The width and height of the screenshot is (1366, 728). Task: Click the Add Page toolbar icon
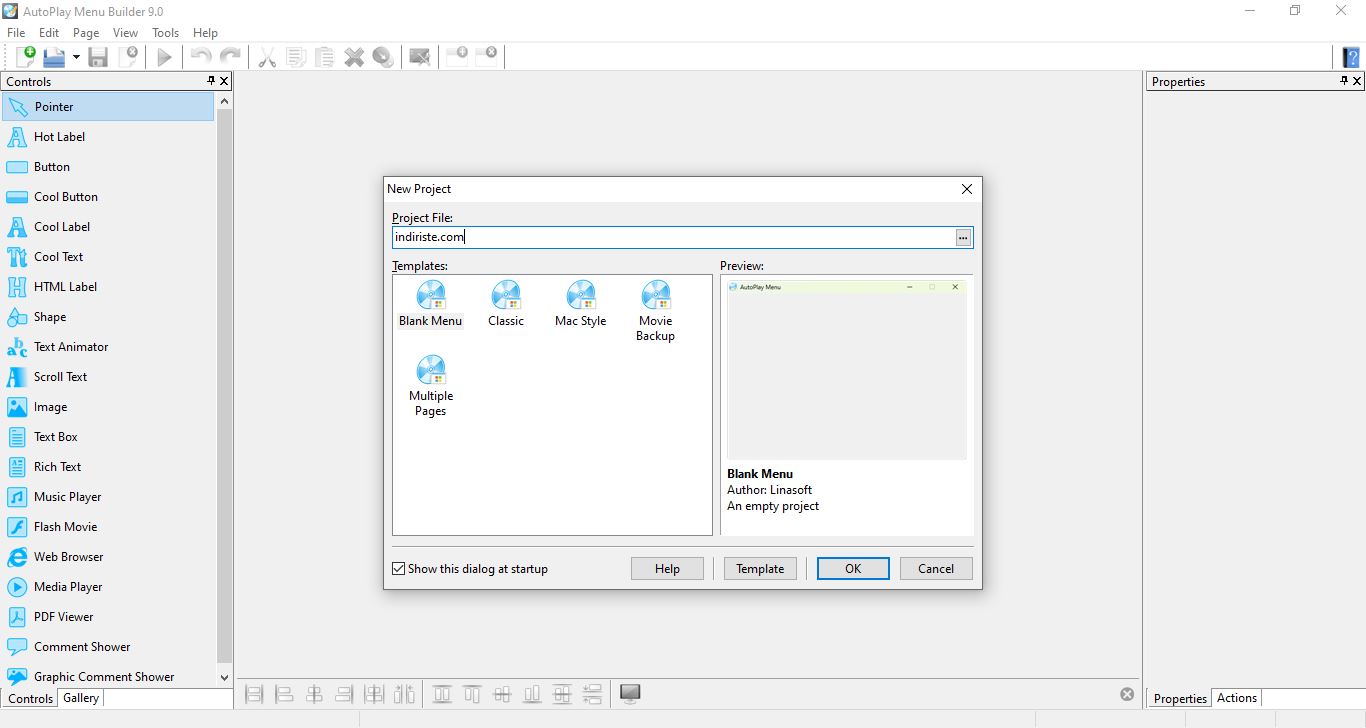tap(457, 56)
